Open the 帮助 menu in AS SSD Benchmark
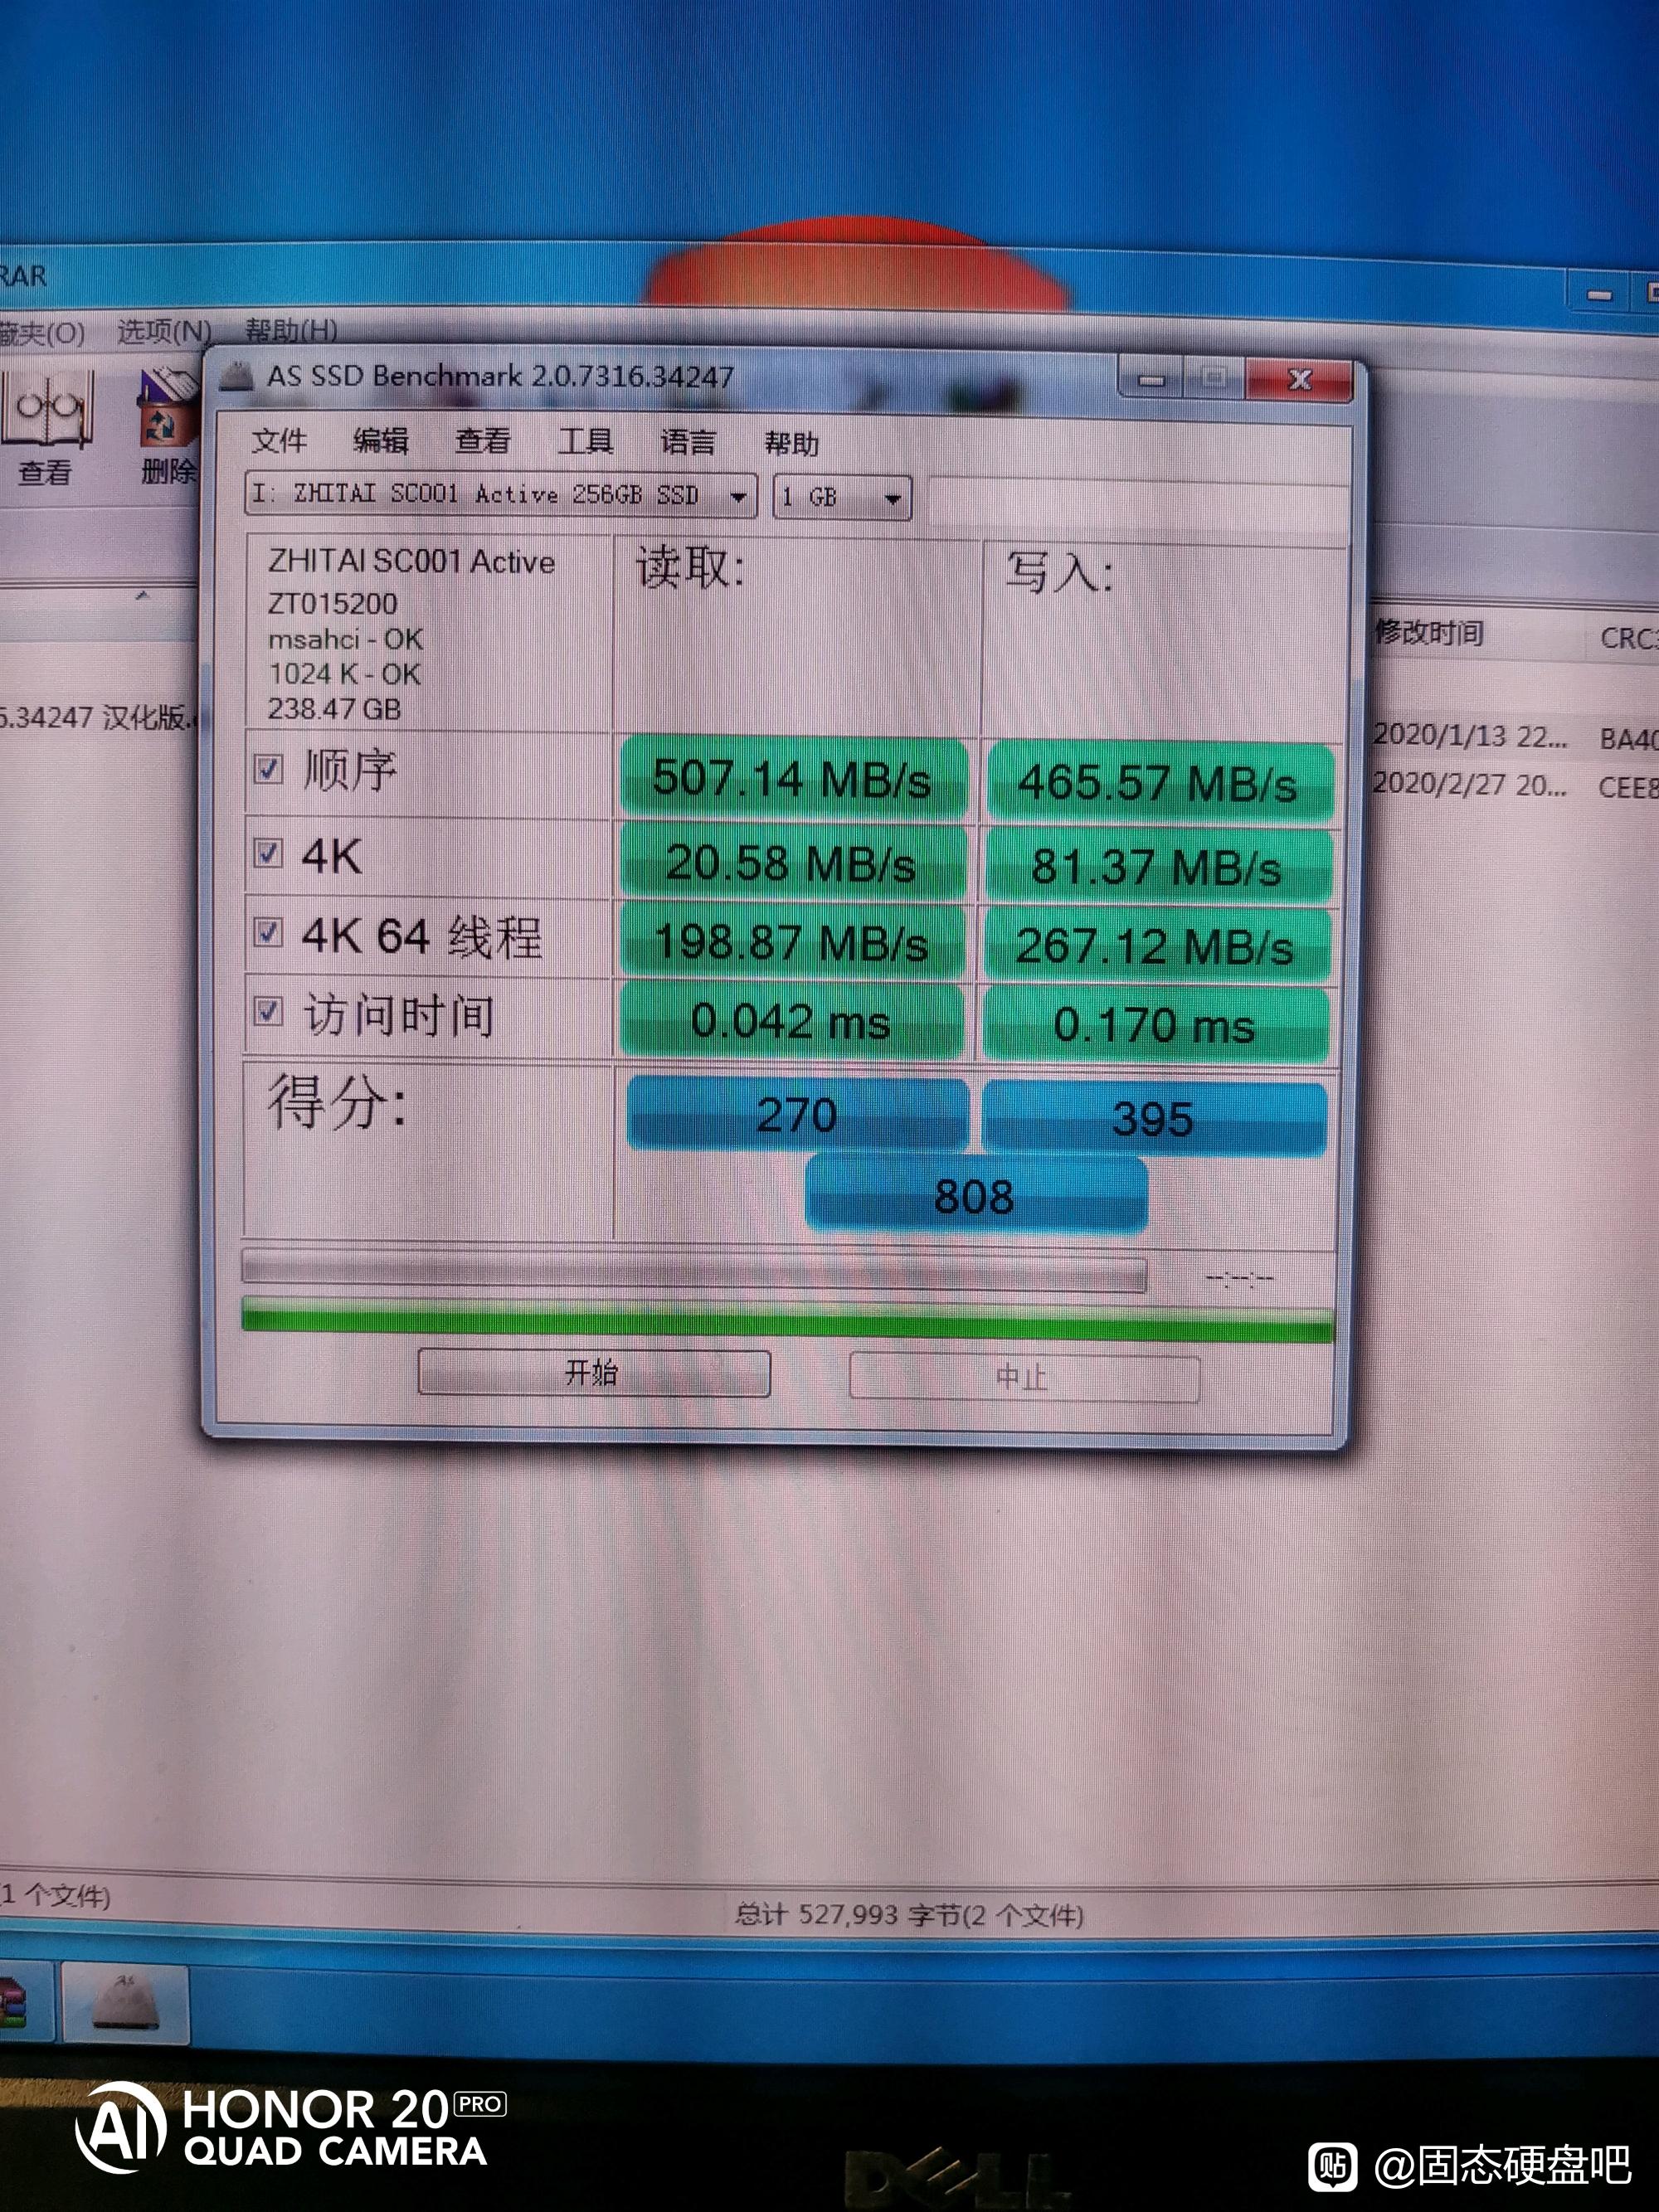1659x2212 pixels. point(791,443)
